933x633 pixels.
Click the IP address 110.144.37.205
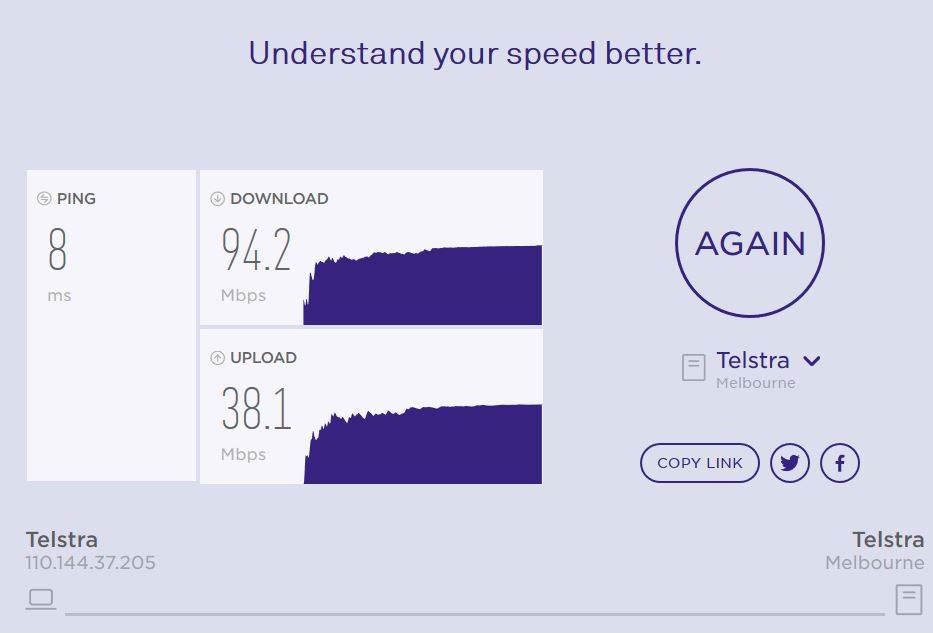91,563
